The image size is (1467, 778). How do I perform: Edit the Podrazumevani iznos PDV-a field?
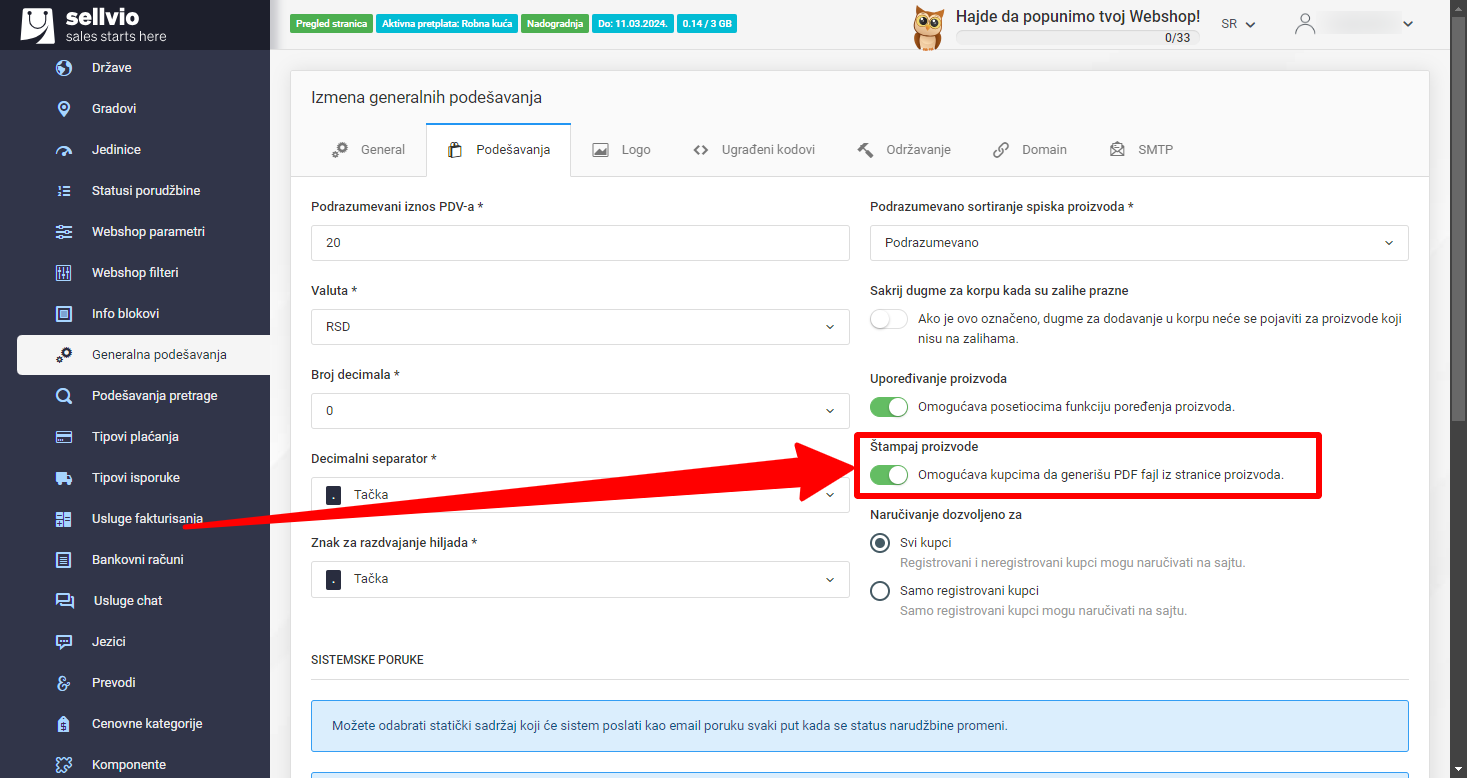[x=580, y=243]
